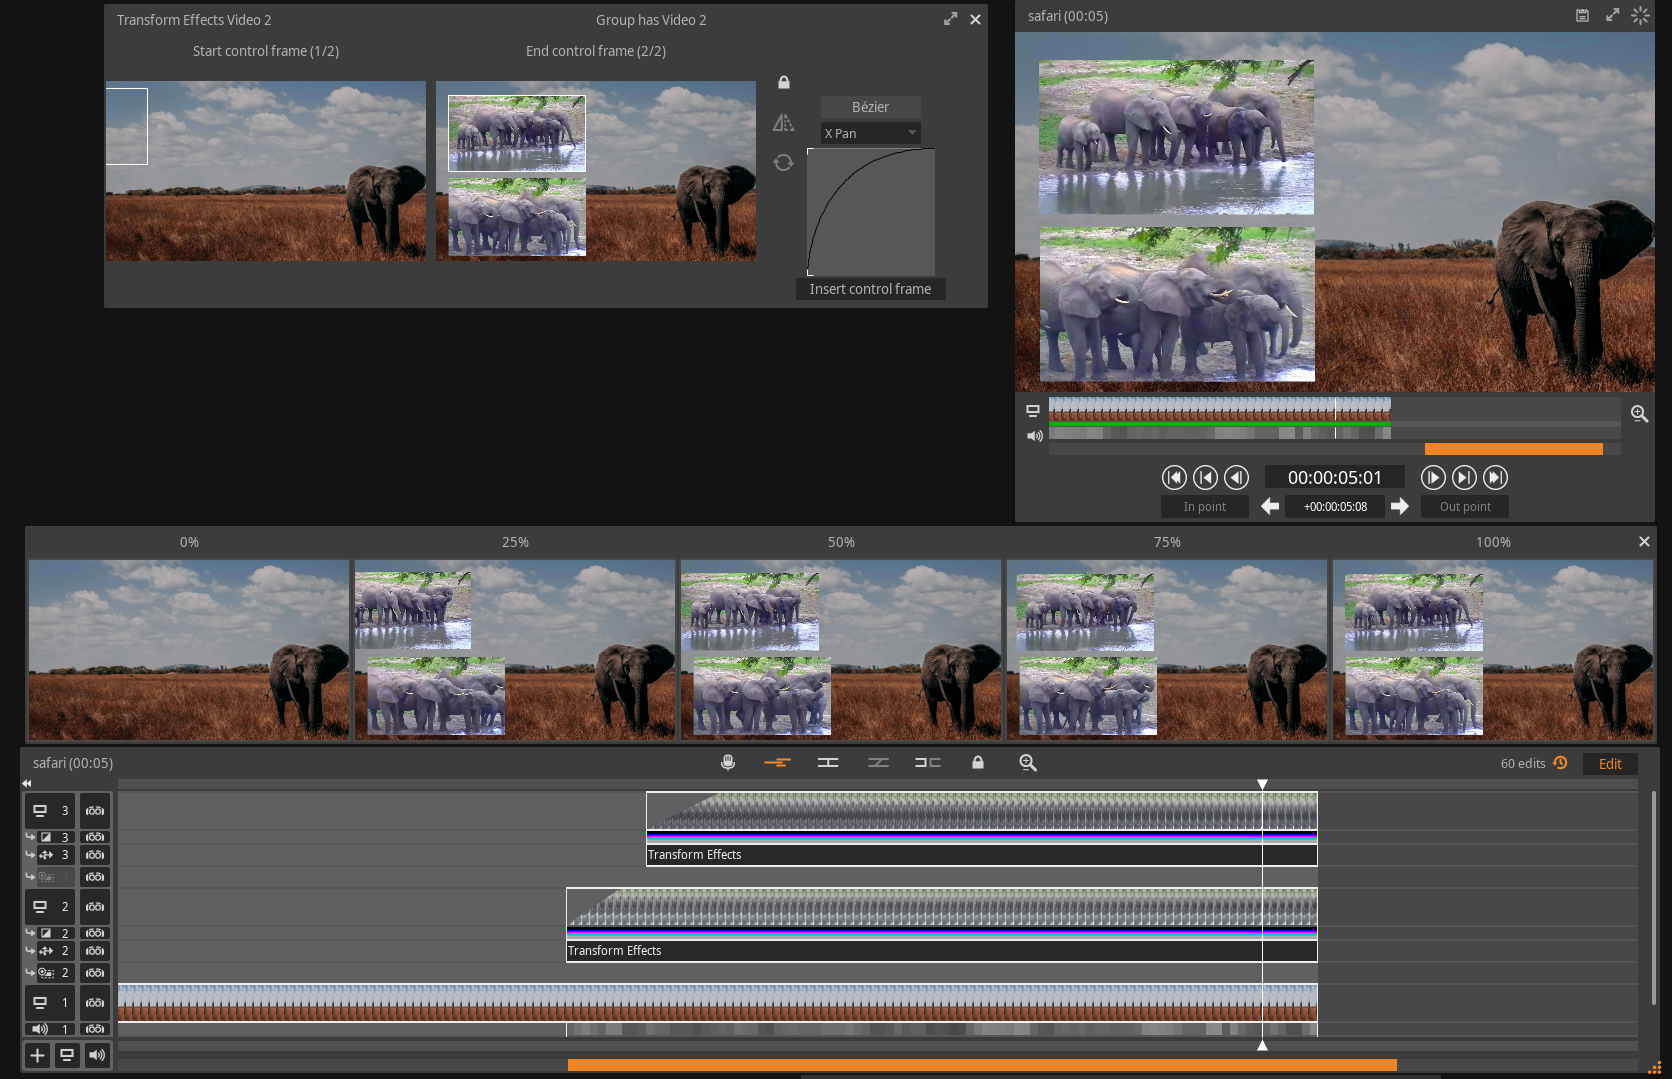The image size is (1672, 1079).
Task: Select the End control frame (2/2) label
Action: 596,51
